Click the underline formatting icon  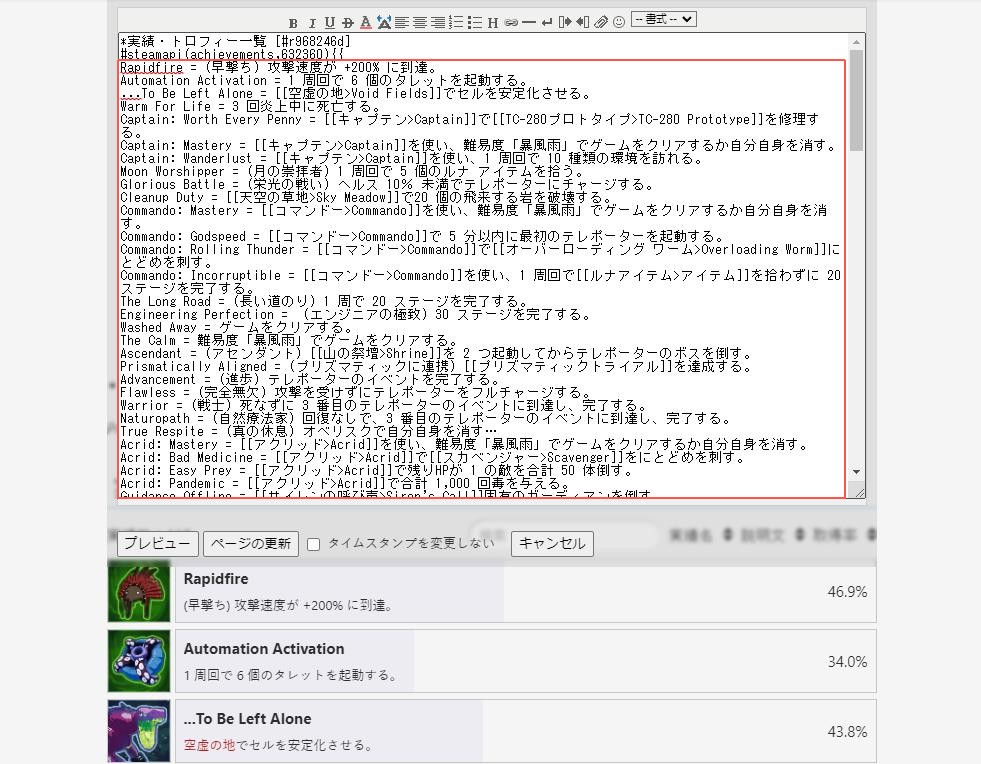click(330, 22)
